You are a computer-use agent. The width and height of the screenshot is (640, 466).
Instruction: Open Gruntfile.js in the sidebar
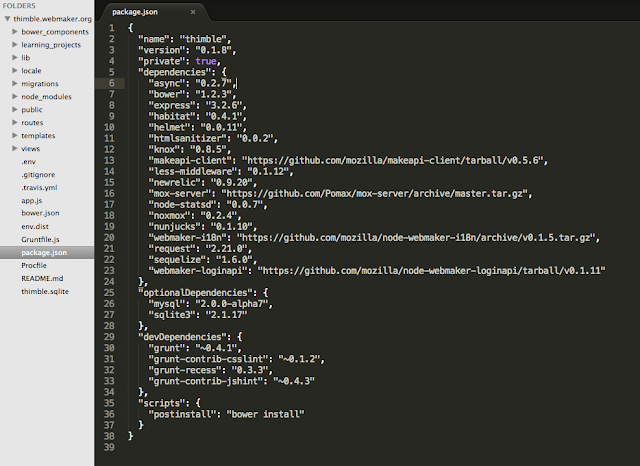click(x=40, y=240)
